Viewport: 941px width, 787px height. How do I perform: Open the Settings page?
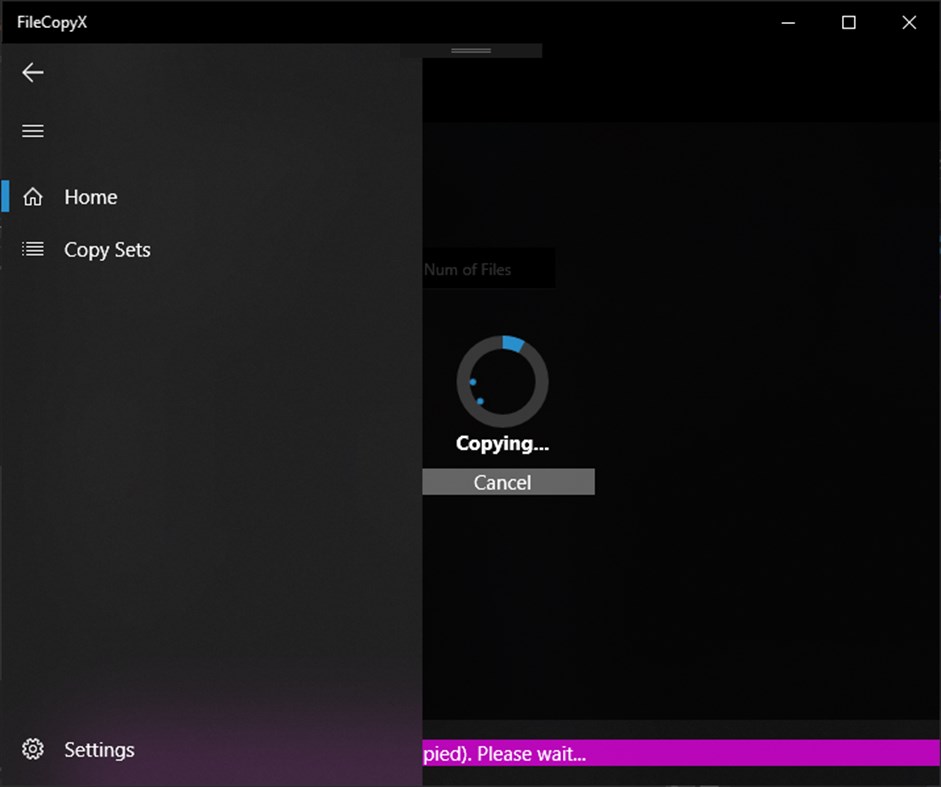click(x=99, y=749)
